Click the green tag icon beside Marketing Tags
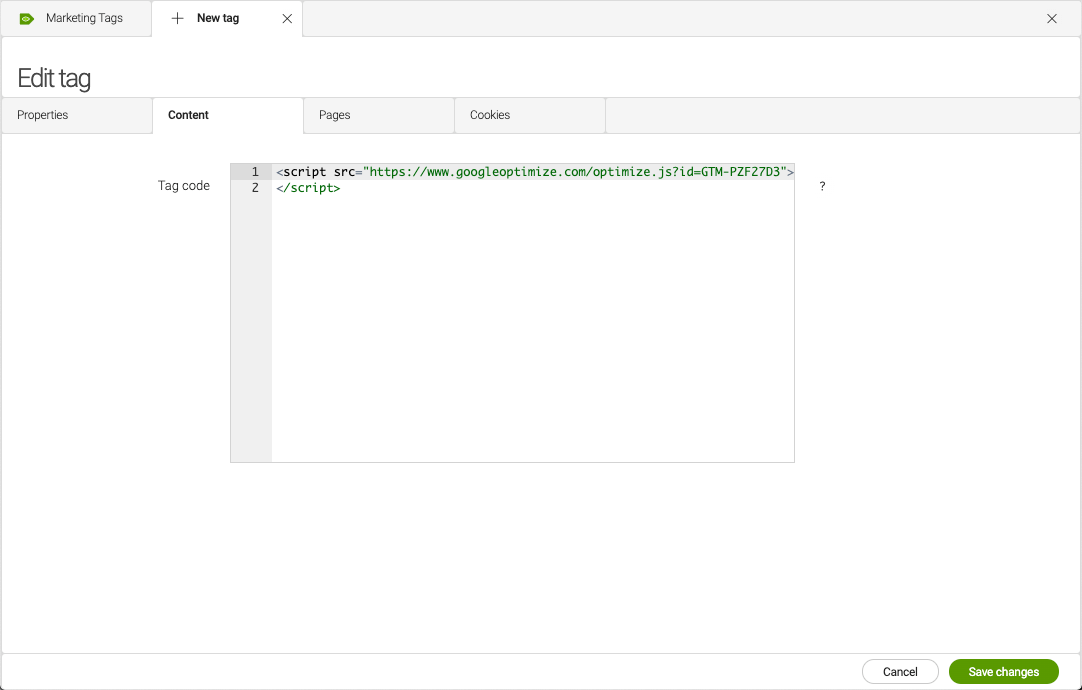1082x690 pixels. [25, 18]
